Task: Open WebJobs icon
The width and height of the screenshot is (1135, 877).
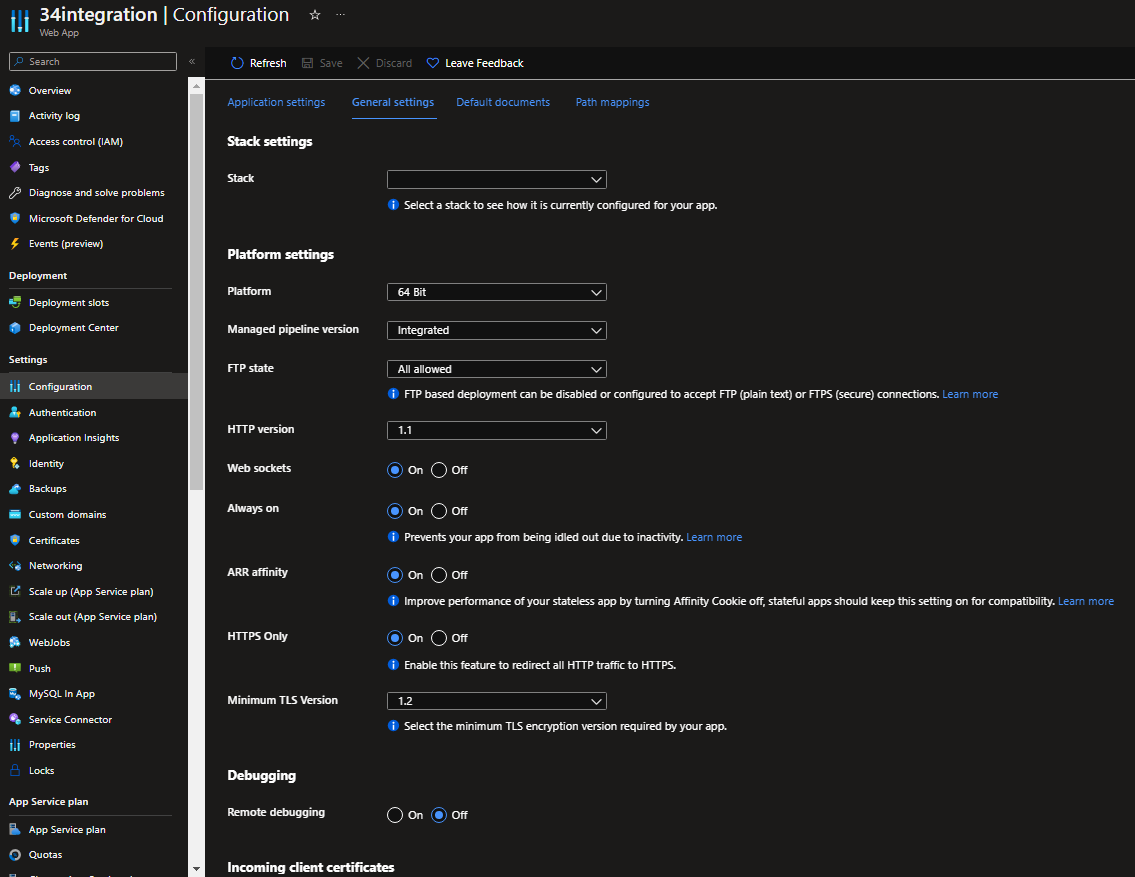Action: (14, 643)
